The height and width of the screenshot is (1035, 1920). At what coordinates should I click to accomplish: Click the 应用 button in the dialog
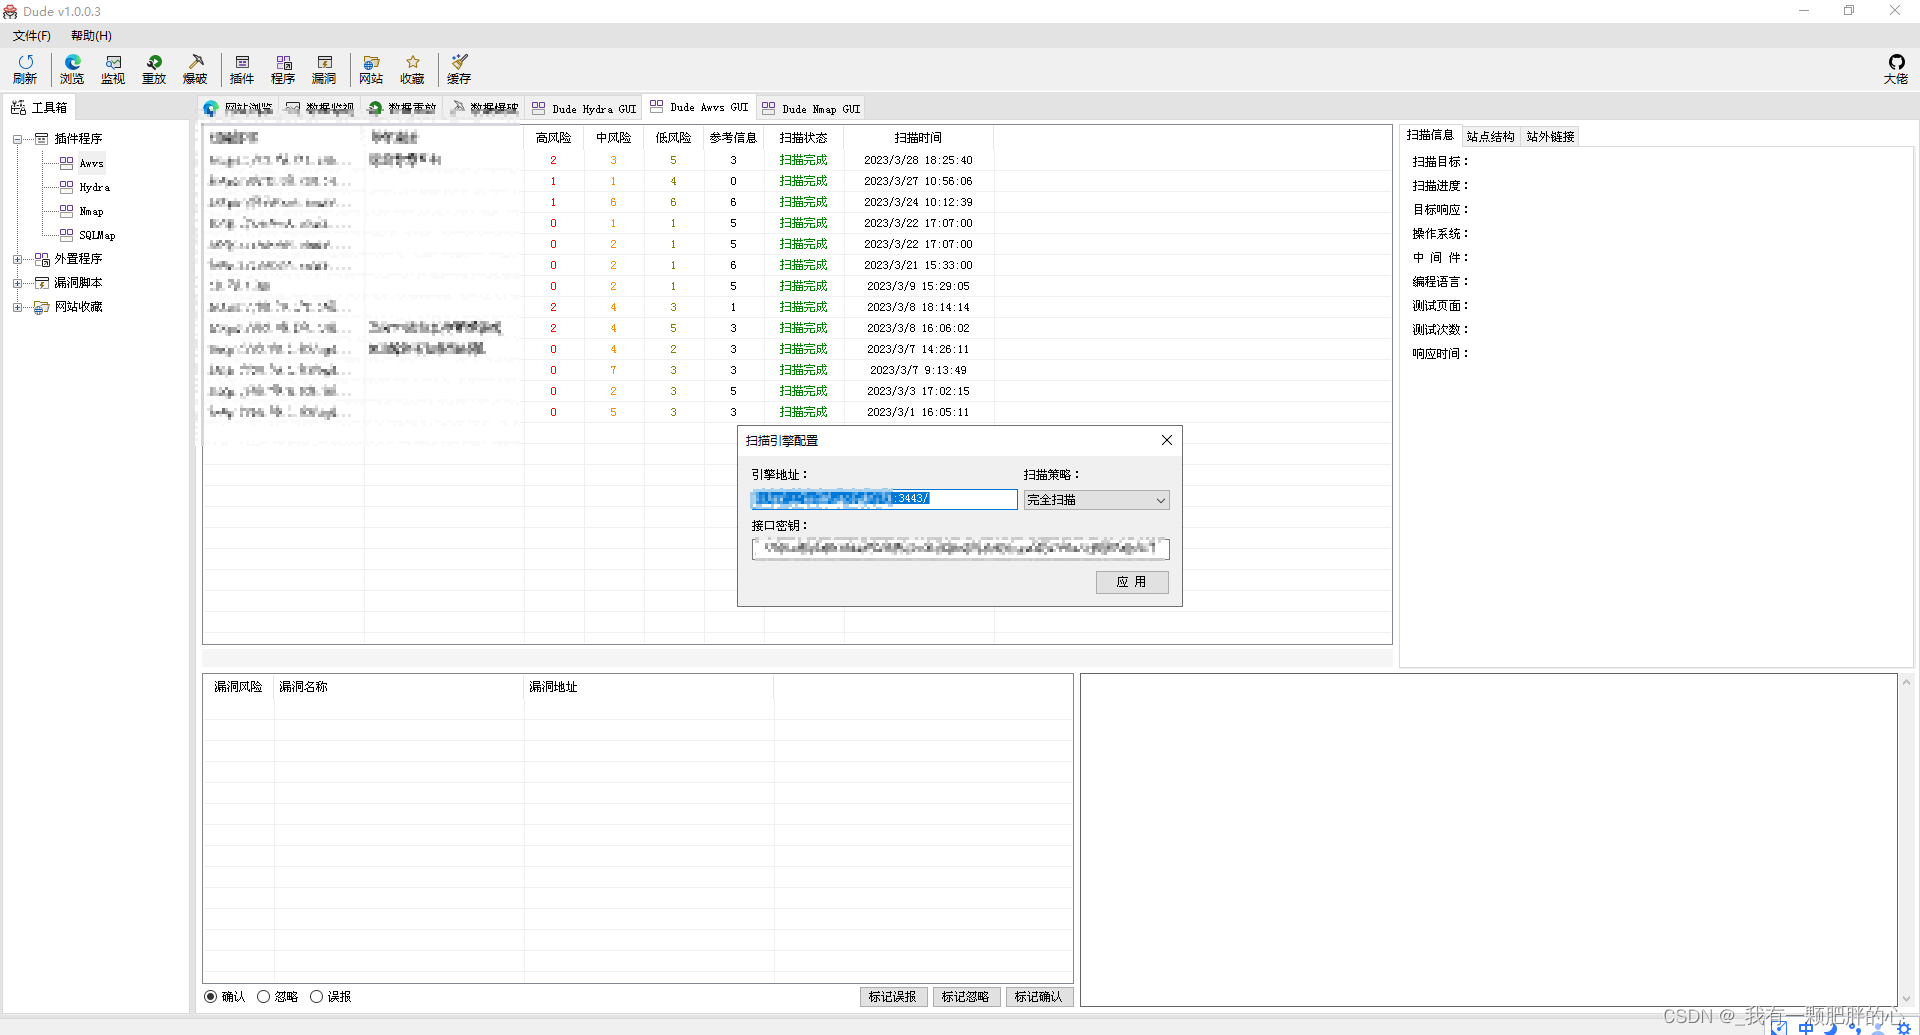[x=1132, y=582]
